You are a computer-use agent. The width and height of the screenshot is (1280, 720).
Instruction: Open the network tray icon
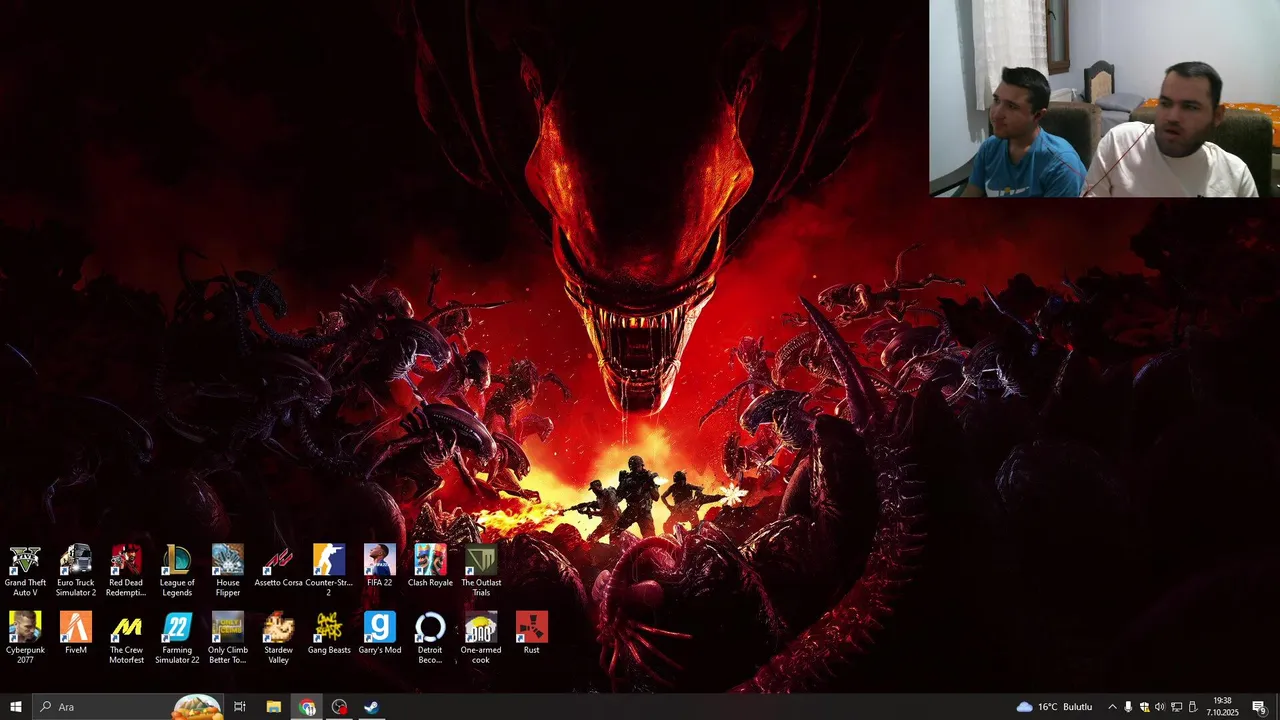pyautogui.click(x=1176, y=707)
